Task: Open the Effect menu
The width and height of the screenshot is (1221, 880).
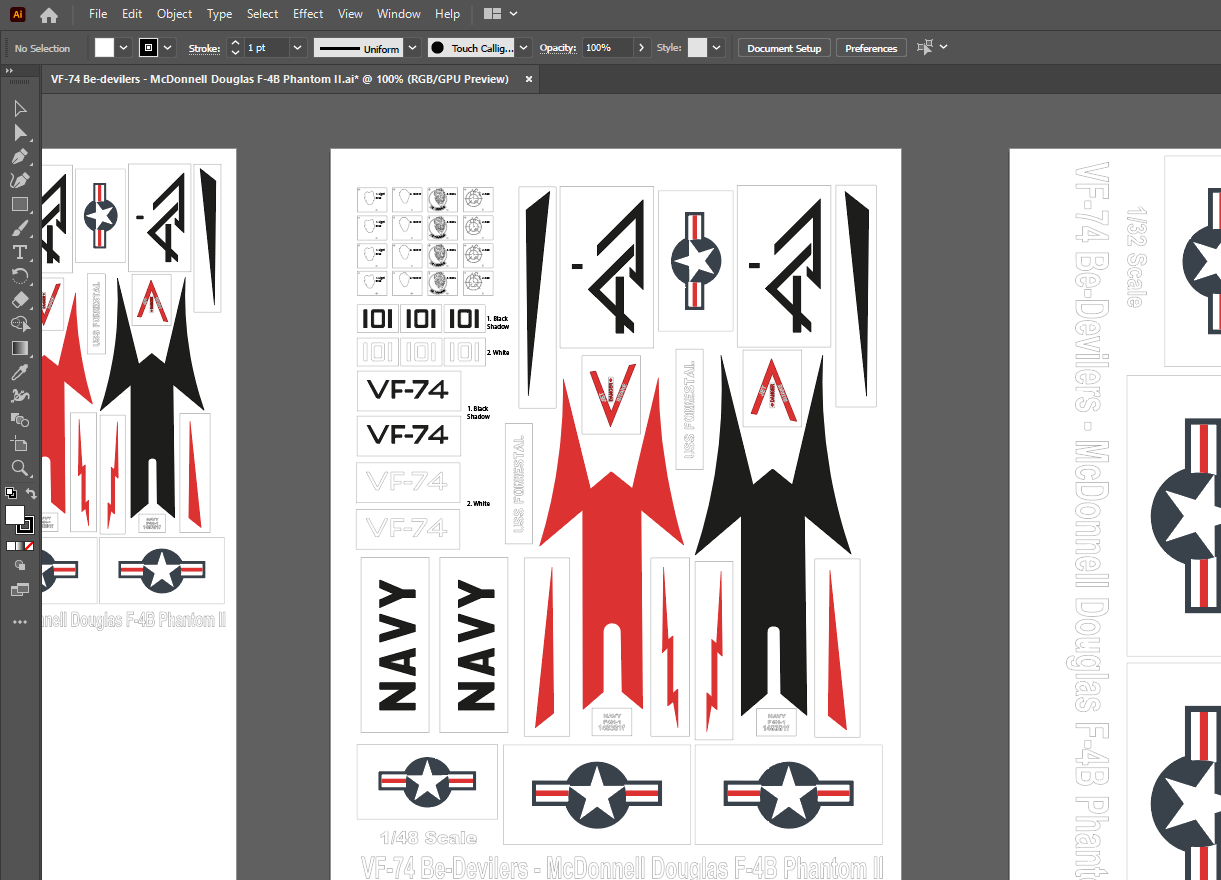Action: coord(308,14)
